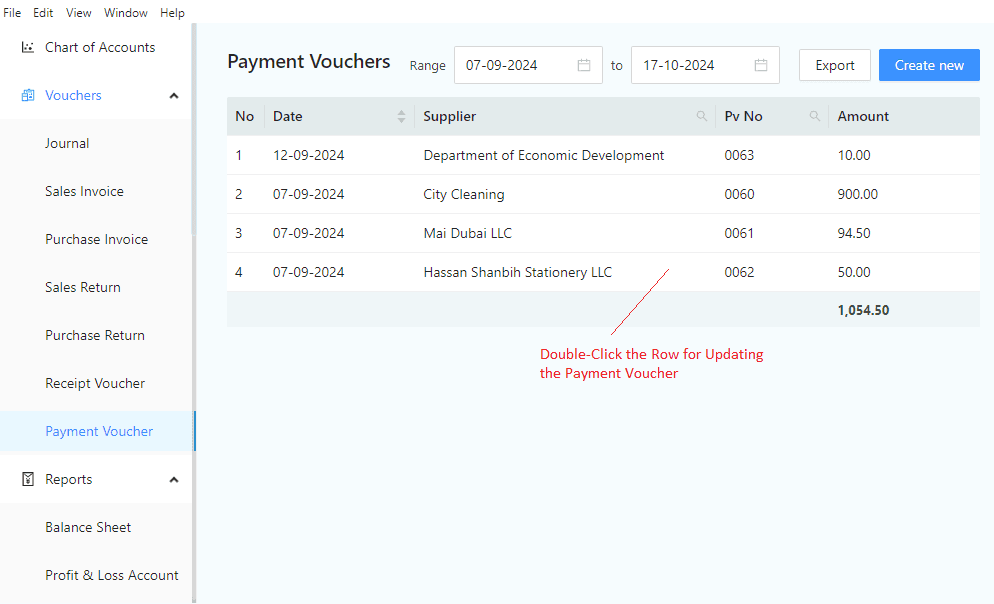
Task: Sort the Date column using sort arrows
Action: click(401, 116)
